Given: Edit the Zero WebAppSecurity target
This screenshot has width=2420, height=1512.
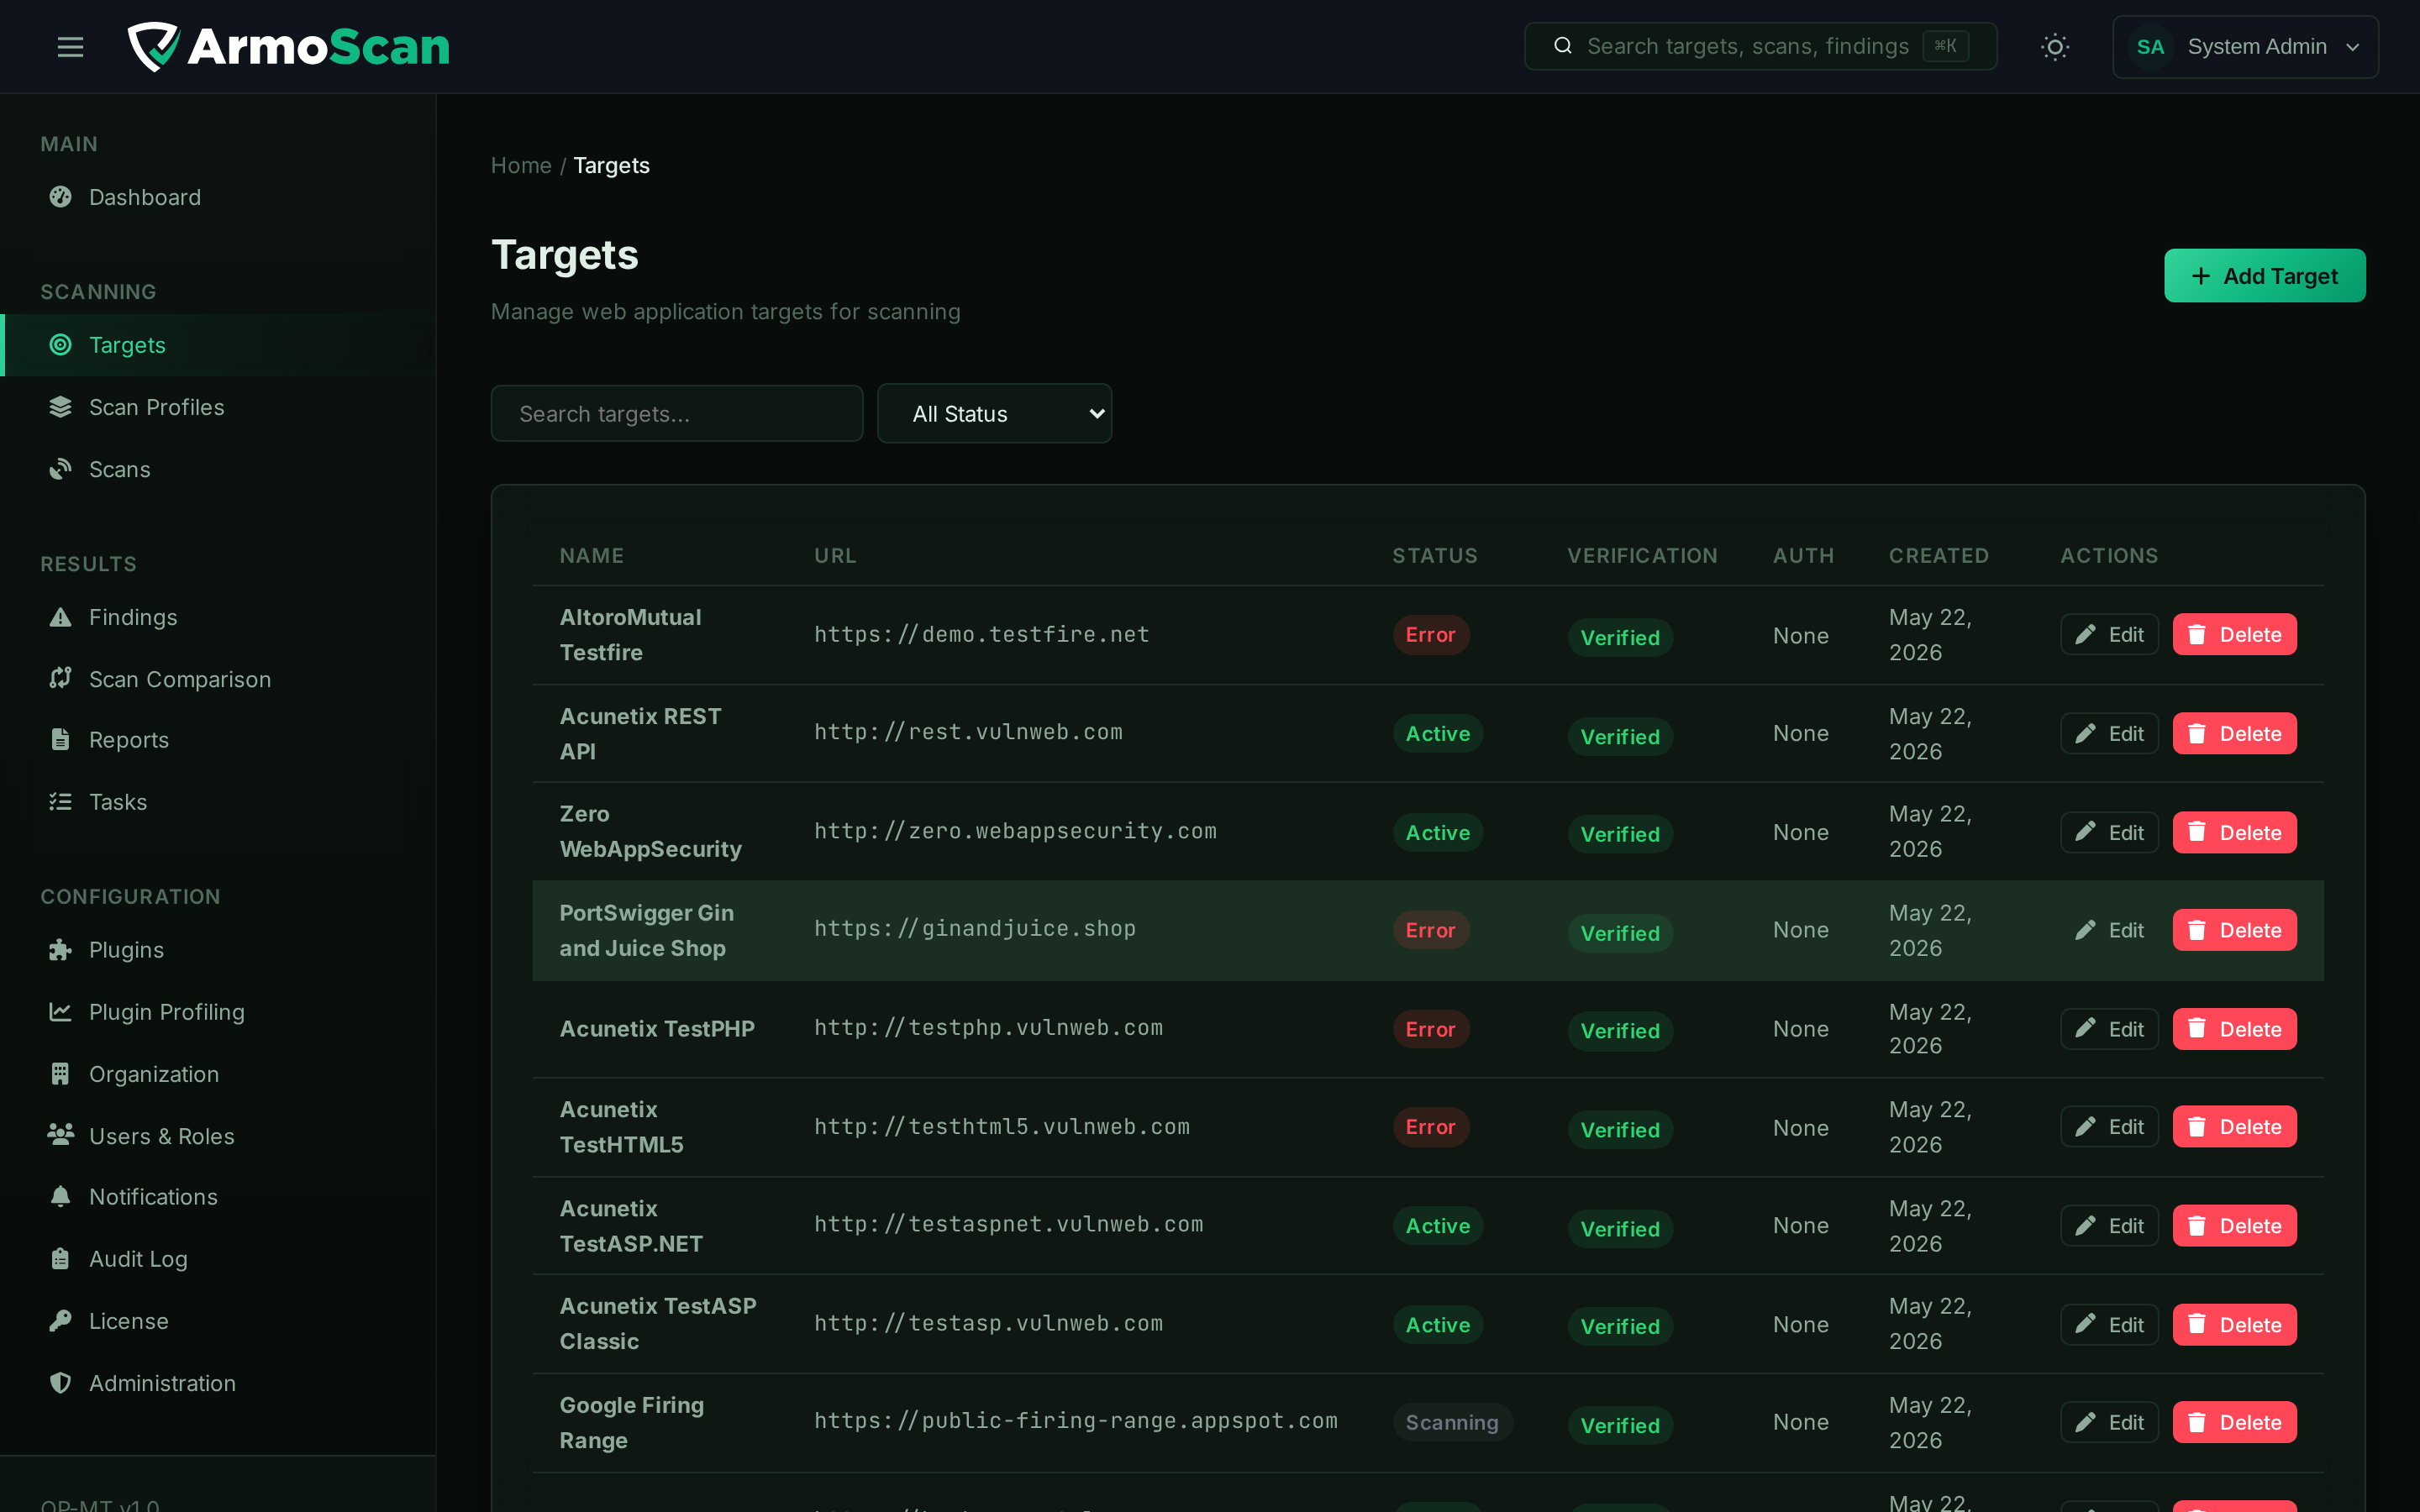Looking at the screenshot, I should (2109, 833).
